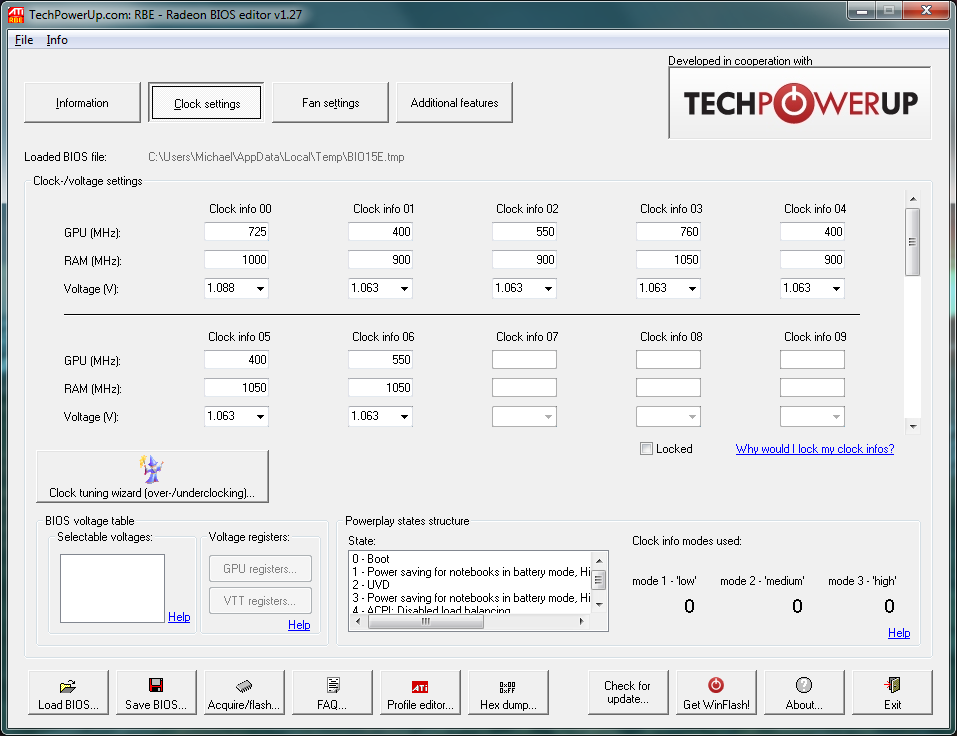Click the RBE app icon in title bar
The image size is (957, 736).
tap(16, 15)
